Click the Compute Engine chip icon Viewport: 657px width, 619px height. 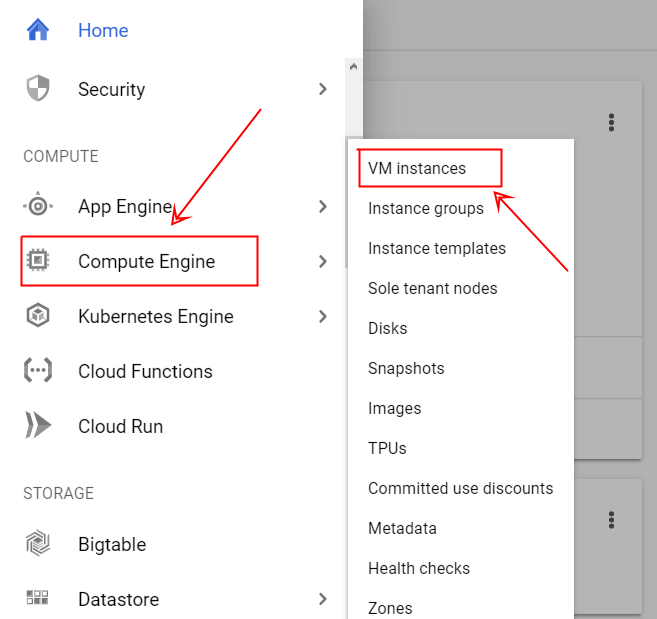38,260
